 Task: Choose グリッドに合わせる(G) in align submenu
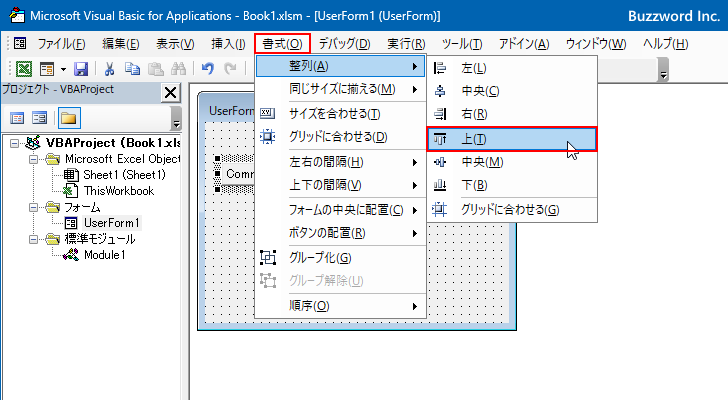click(x=512, y=210)
